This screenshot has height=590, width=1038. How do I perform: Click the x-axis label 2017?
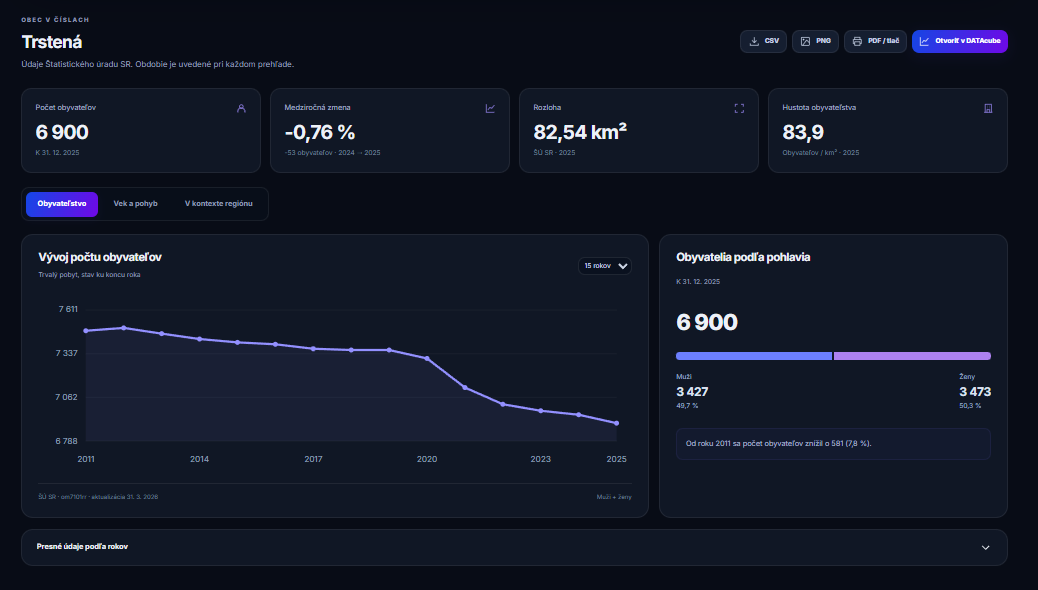click(x=313, y=459)
